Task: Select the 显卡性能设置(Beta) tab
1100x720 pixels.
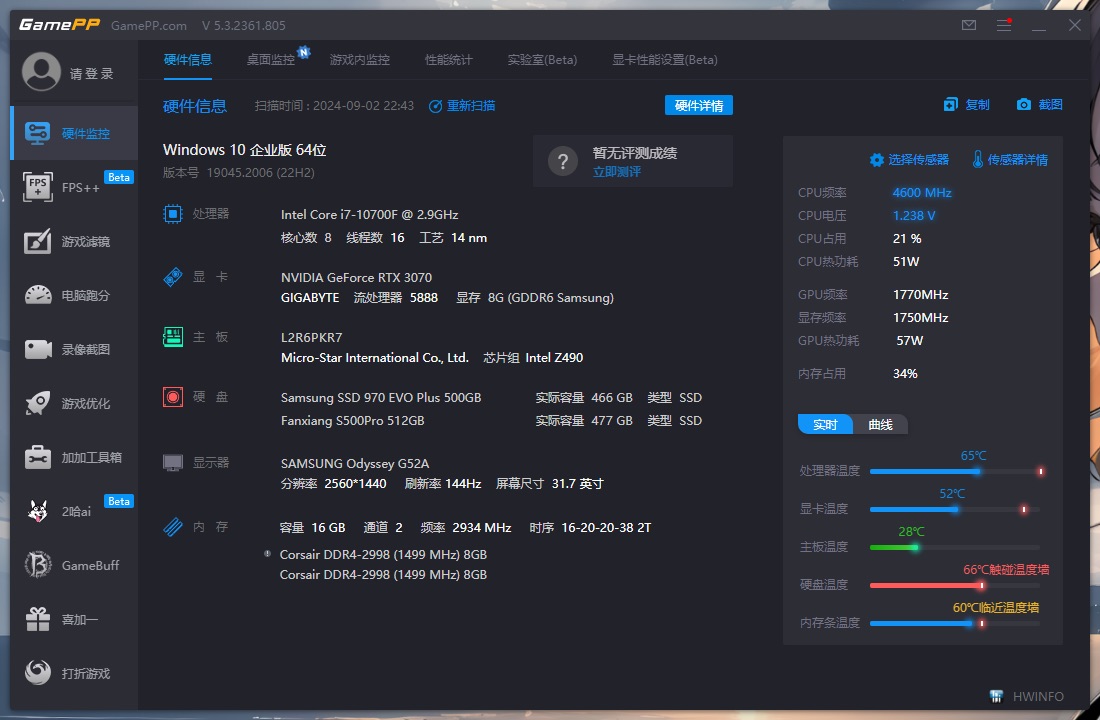Action: coord(664,60)
